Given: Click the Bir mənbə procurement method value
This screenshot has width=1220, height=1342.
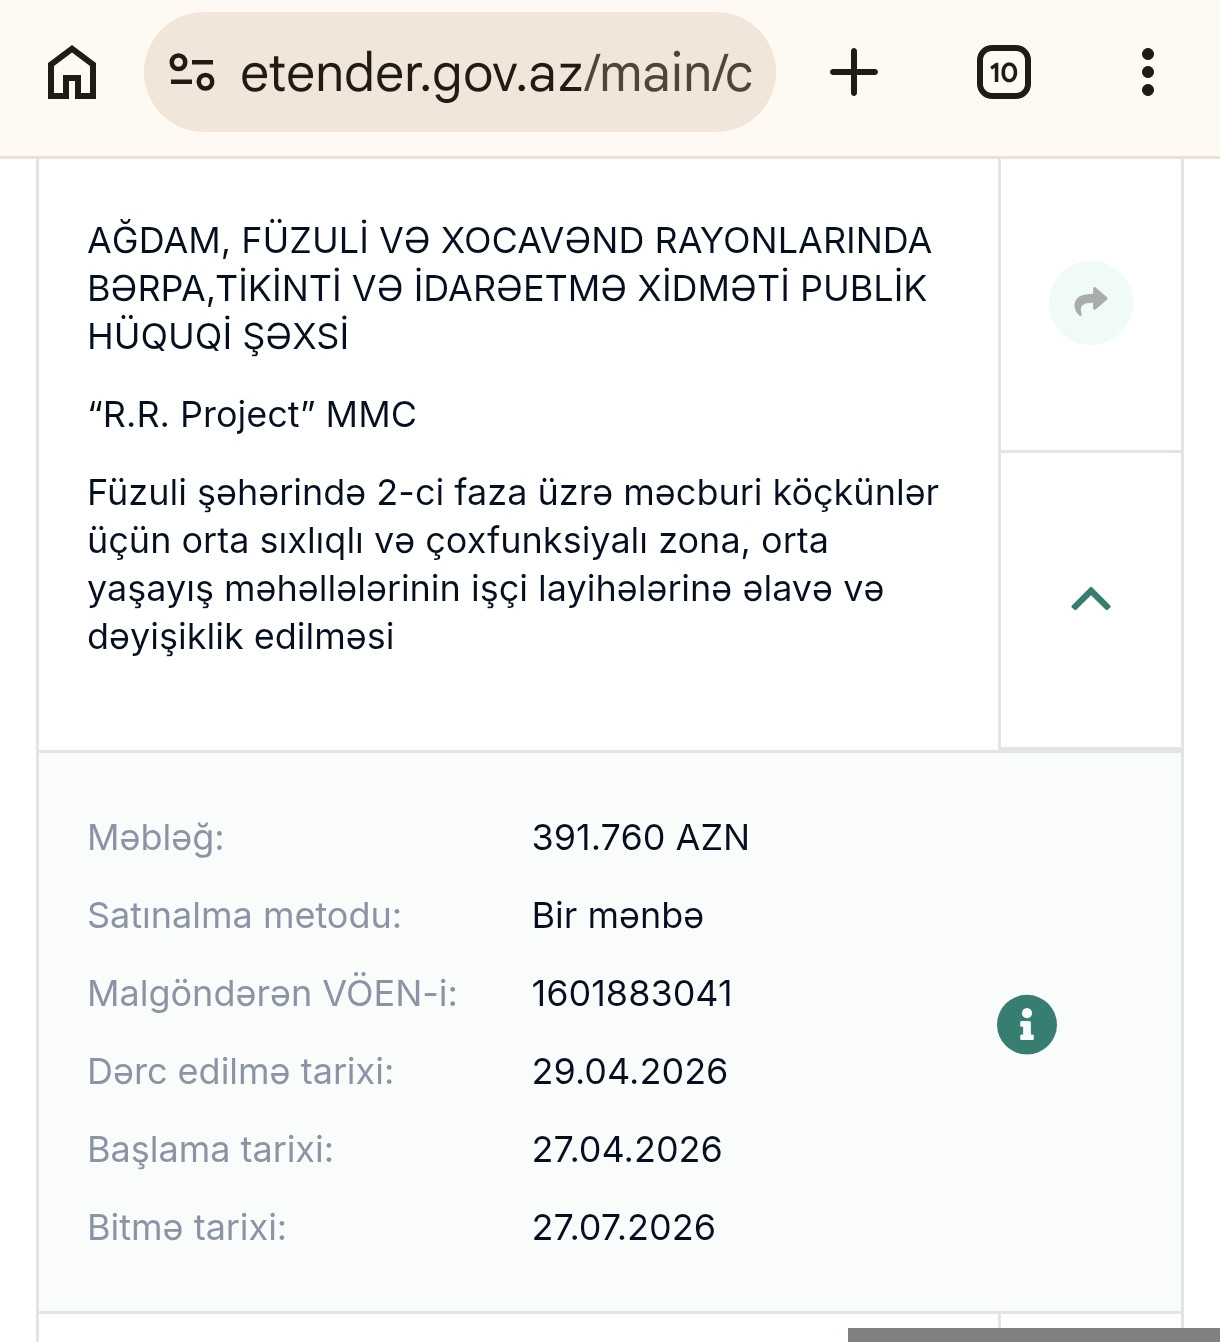Looking at the screenshot, I should tap(617, 916).
